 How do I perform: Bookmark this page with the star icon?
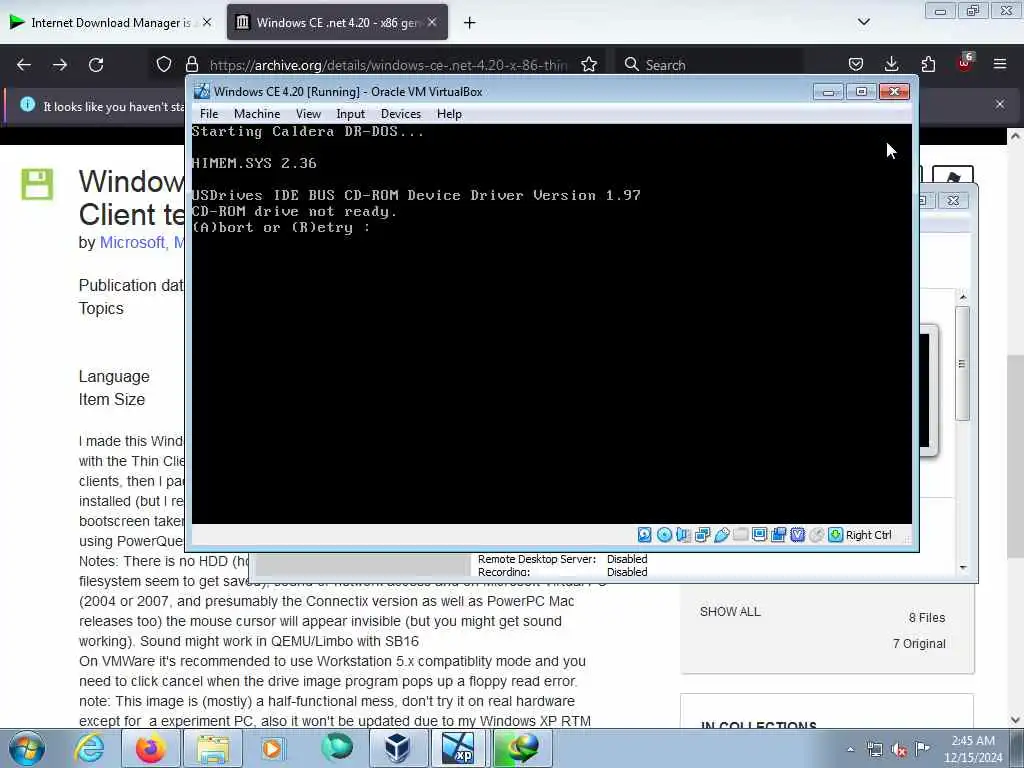pos(589,65)
